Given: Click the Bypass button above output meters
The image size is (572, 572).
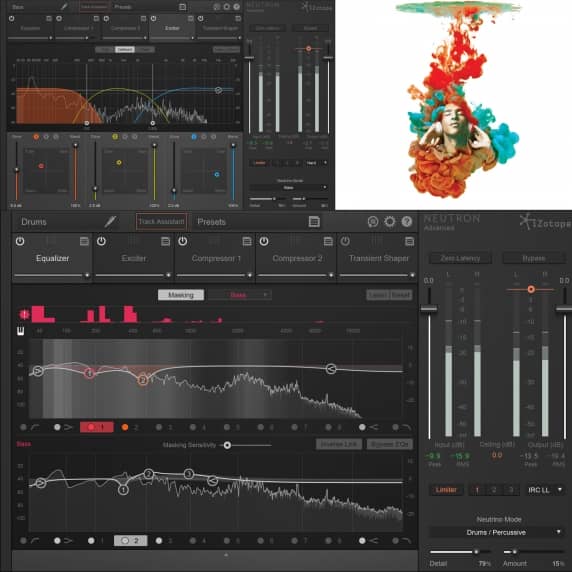Looking at the screenshot, I should click(534, 258).
